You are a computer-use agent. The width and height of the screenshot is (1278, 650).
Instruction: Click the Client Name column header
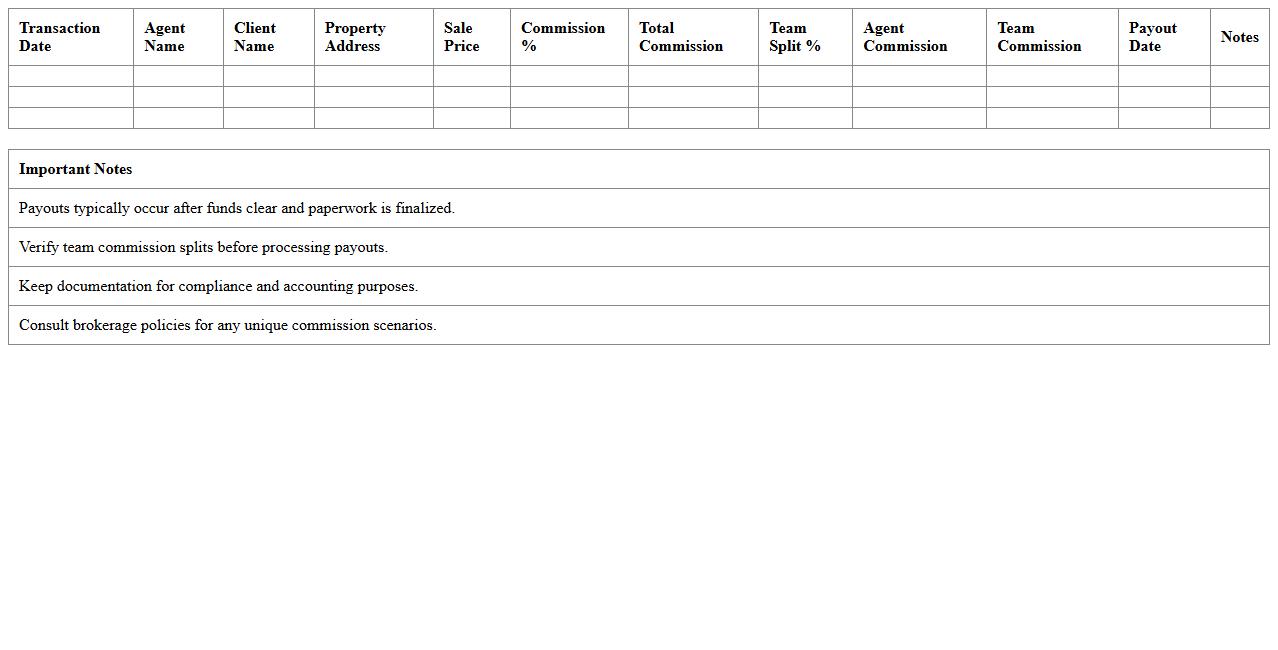pos(255,37)
